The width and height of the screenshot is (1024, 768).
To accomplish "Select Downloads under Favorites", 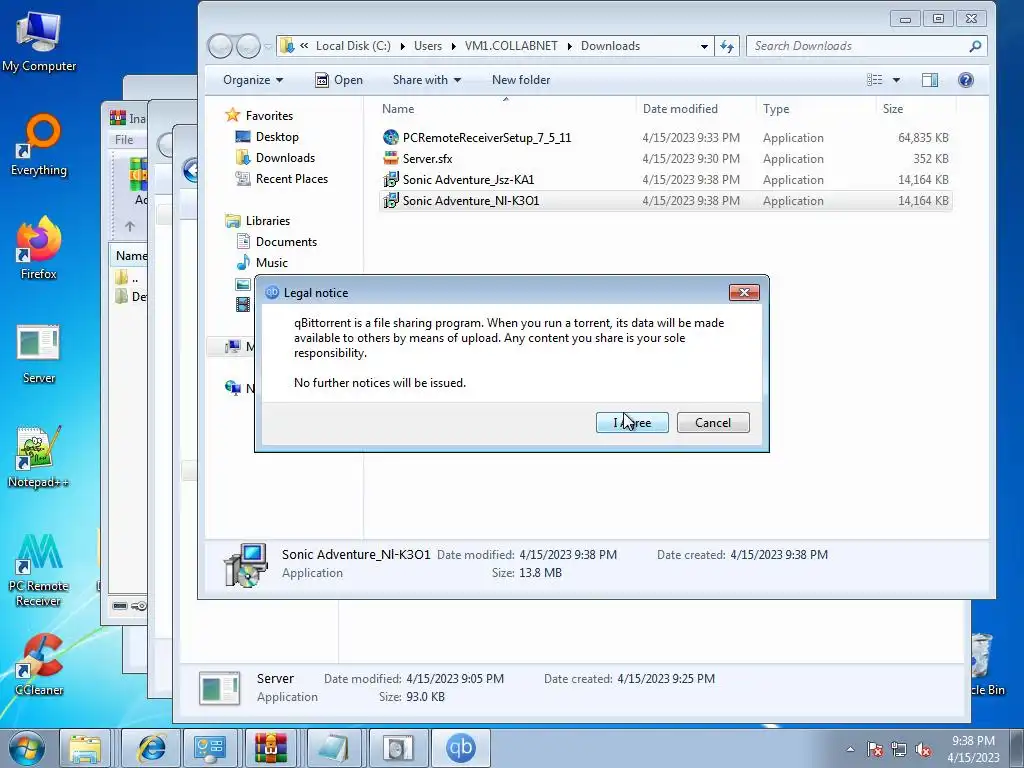I will [x=285, y=157].
